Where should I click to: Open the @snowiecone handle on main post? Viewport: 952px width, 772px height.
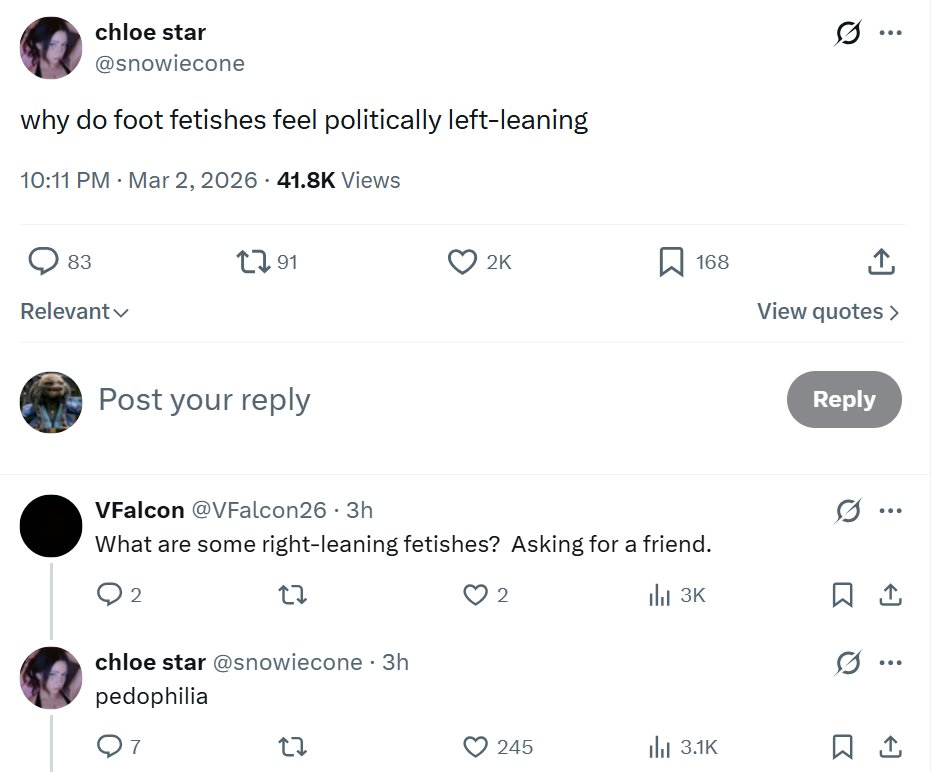pos(170,64)
